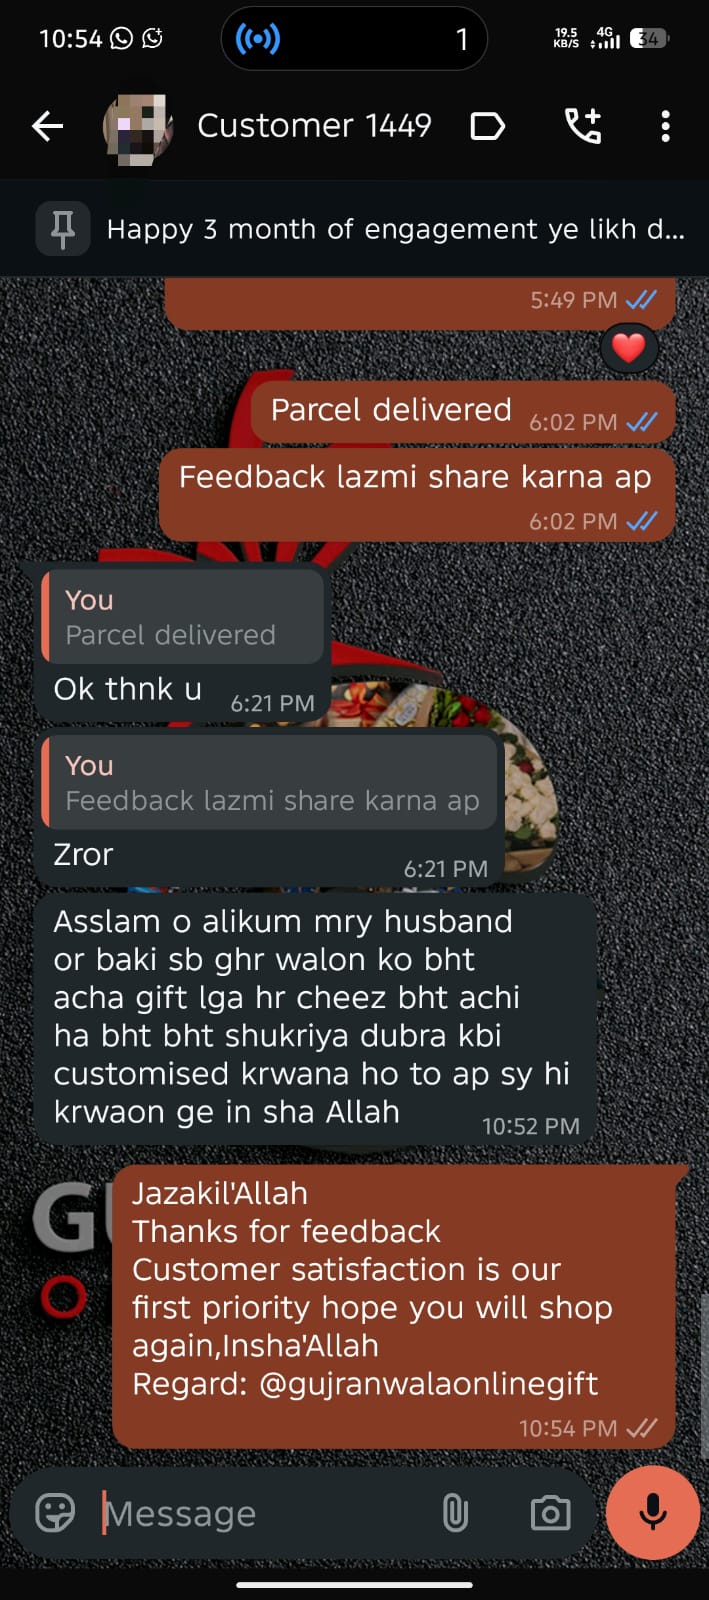Tap the live broadcast pill in the status bar
Viewport: 709px width, 1600px height.
point(354,39)
